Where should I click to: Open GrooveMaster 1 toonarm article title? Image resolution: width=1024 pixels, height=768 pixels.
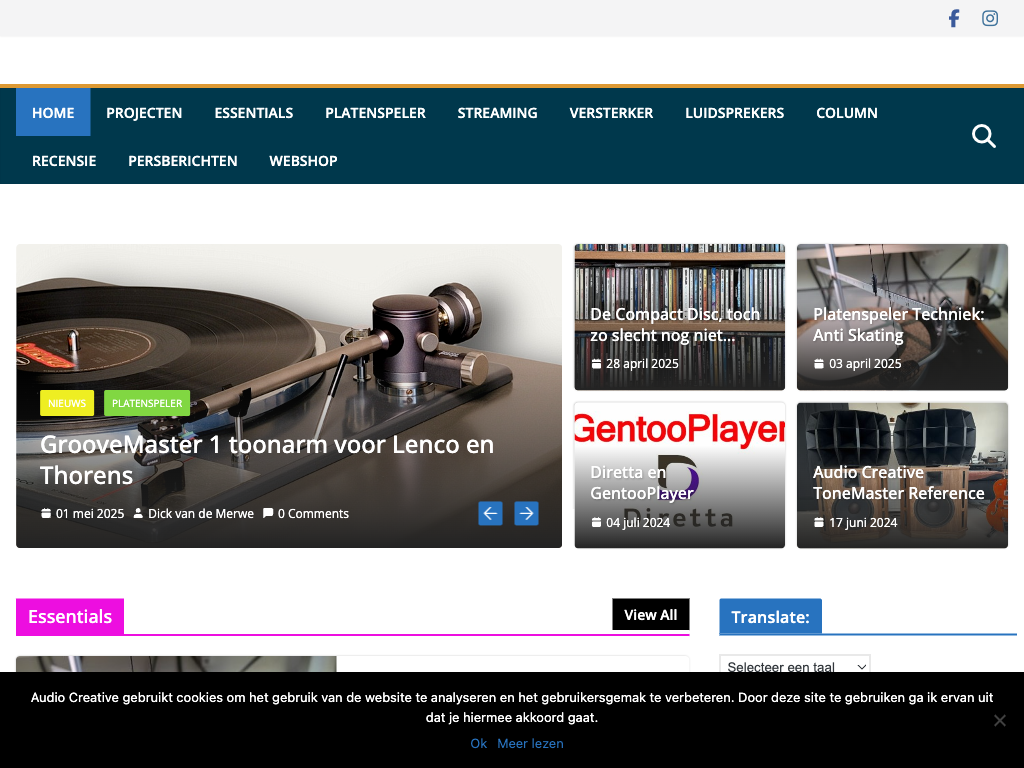[267, 460]
